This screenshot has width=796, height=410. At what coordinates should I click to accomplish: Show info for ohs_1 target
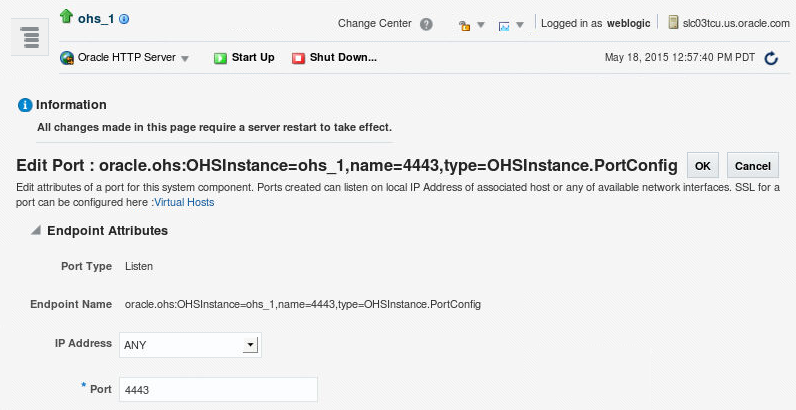(124, 19)
